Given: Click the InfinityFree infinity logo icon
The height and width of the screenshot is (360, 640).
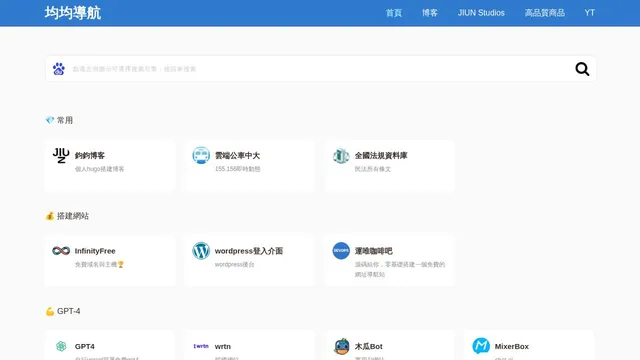Looking at the screenshot, I should (61, 251).
